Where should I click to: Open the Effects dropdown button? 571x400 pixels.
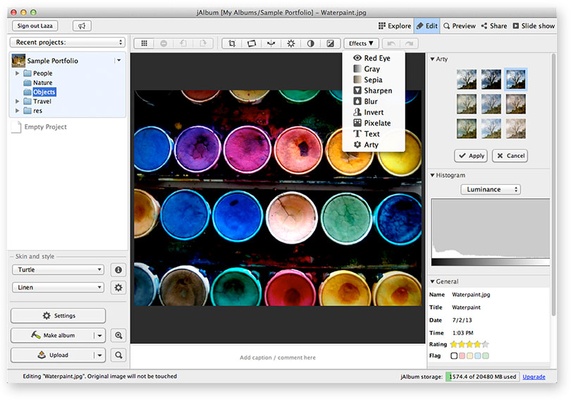(x=361, y=43)
